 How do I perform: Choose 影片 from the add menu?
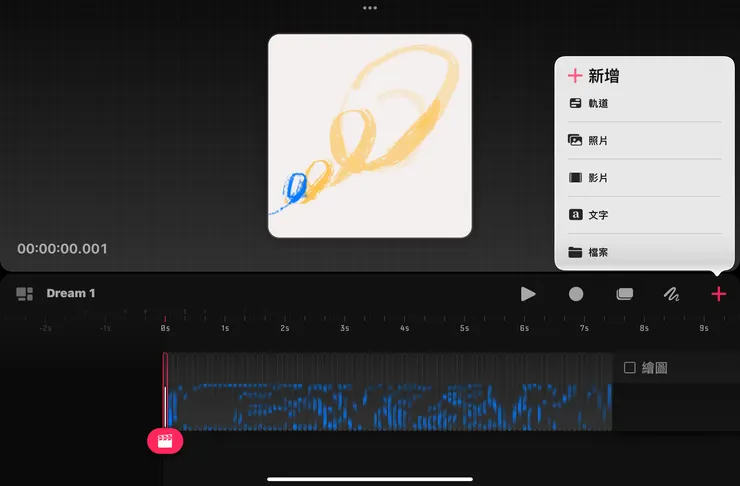(645, 177)
